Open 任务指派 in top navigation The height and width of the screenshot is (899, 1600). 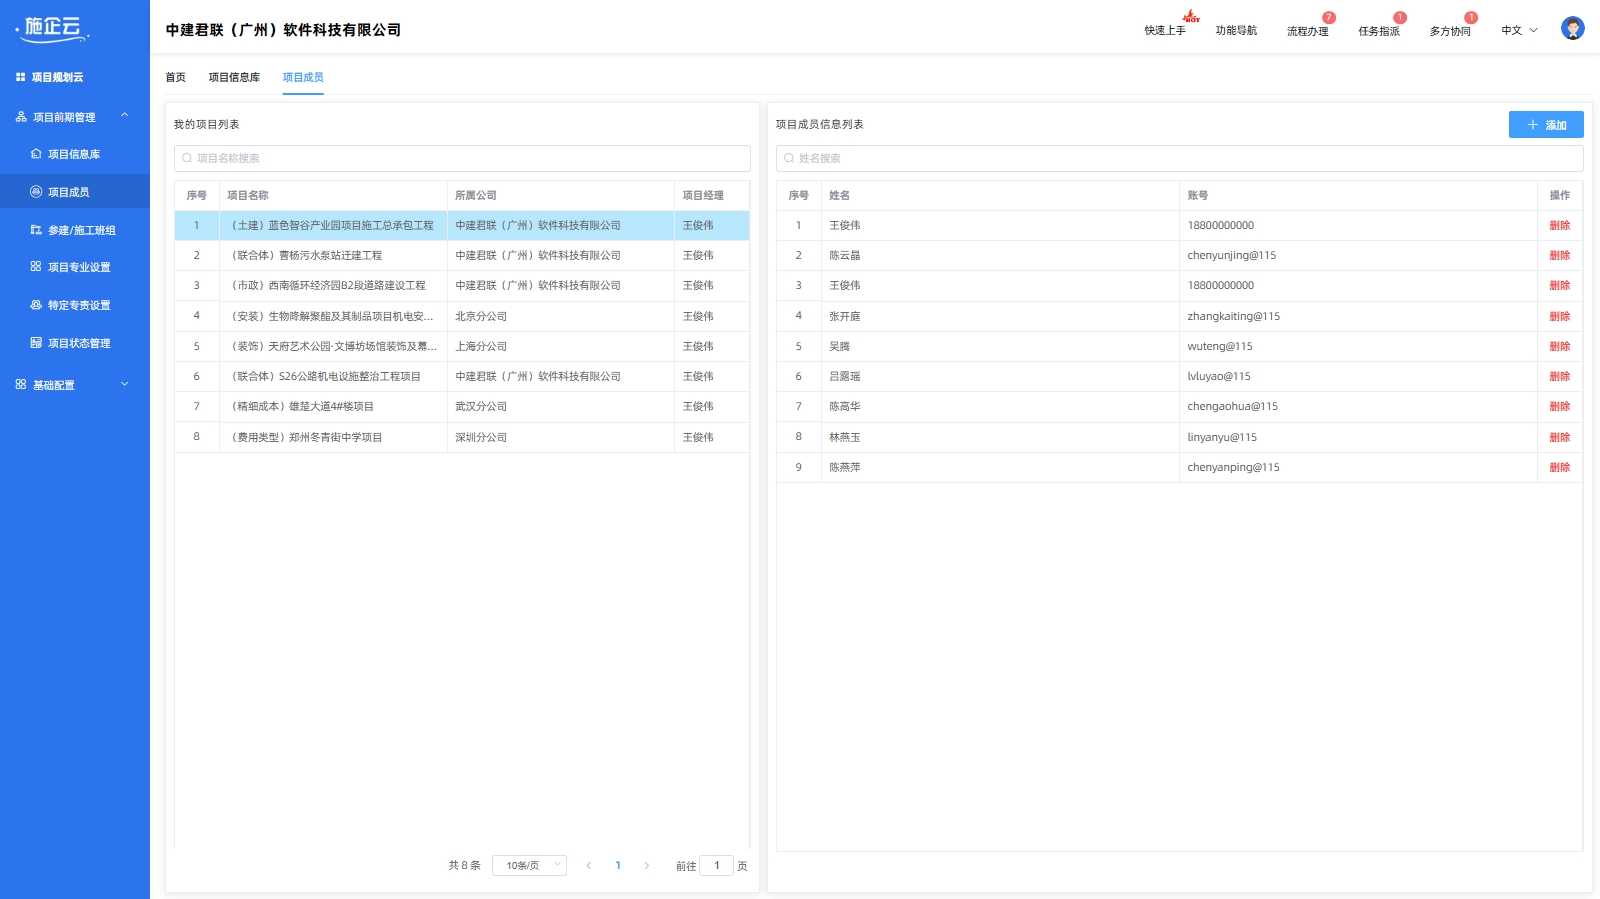tap(1379, 31)
